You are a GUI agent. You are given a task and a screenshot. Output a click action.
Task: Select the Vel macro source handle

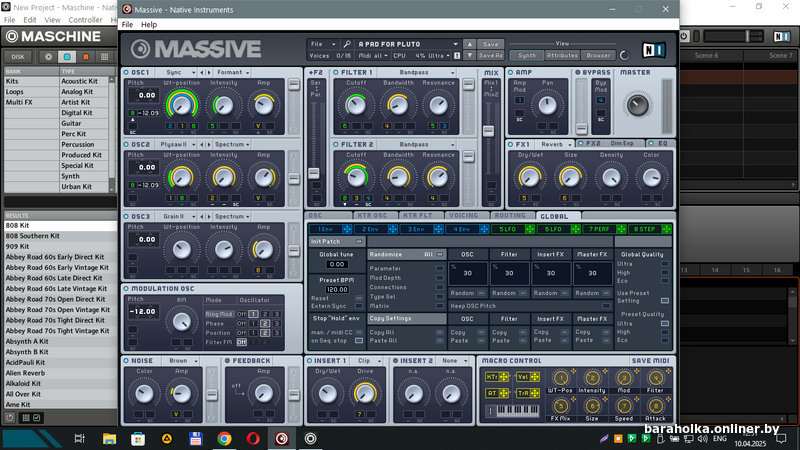528,377
